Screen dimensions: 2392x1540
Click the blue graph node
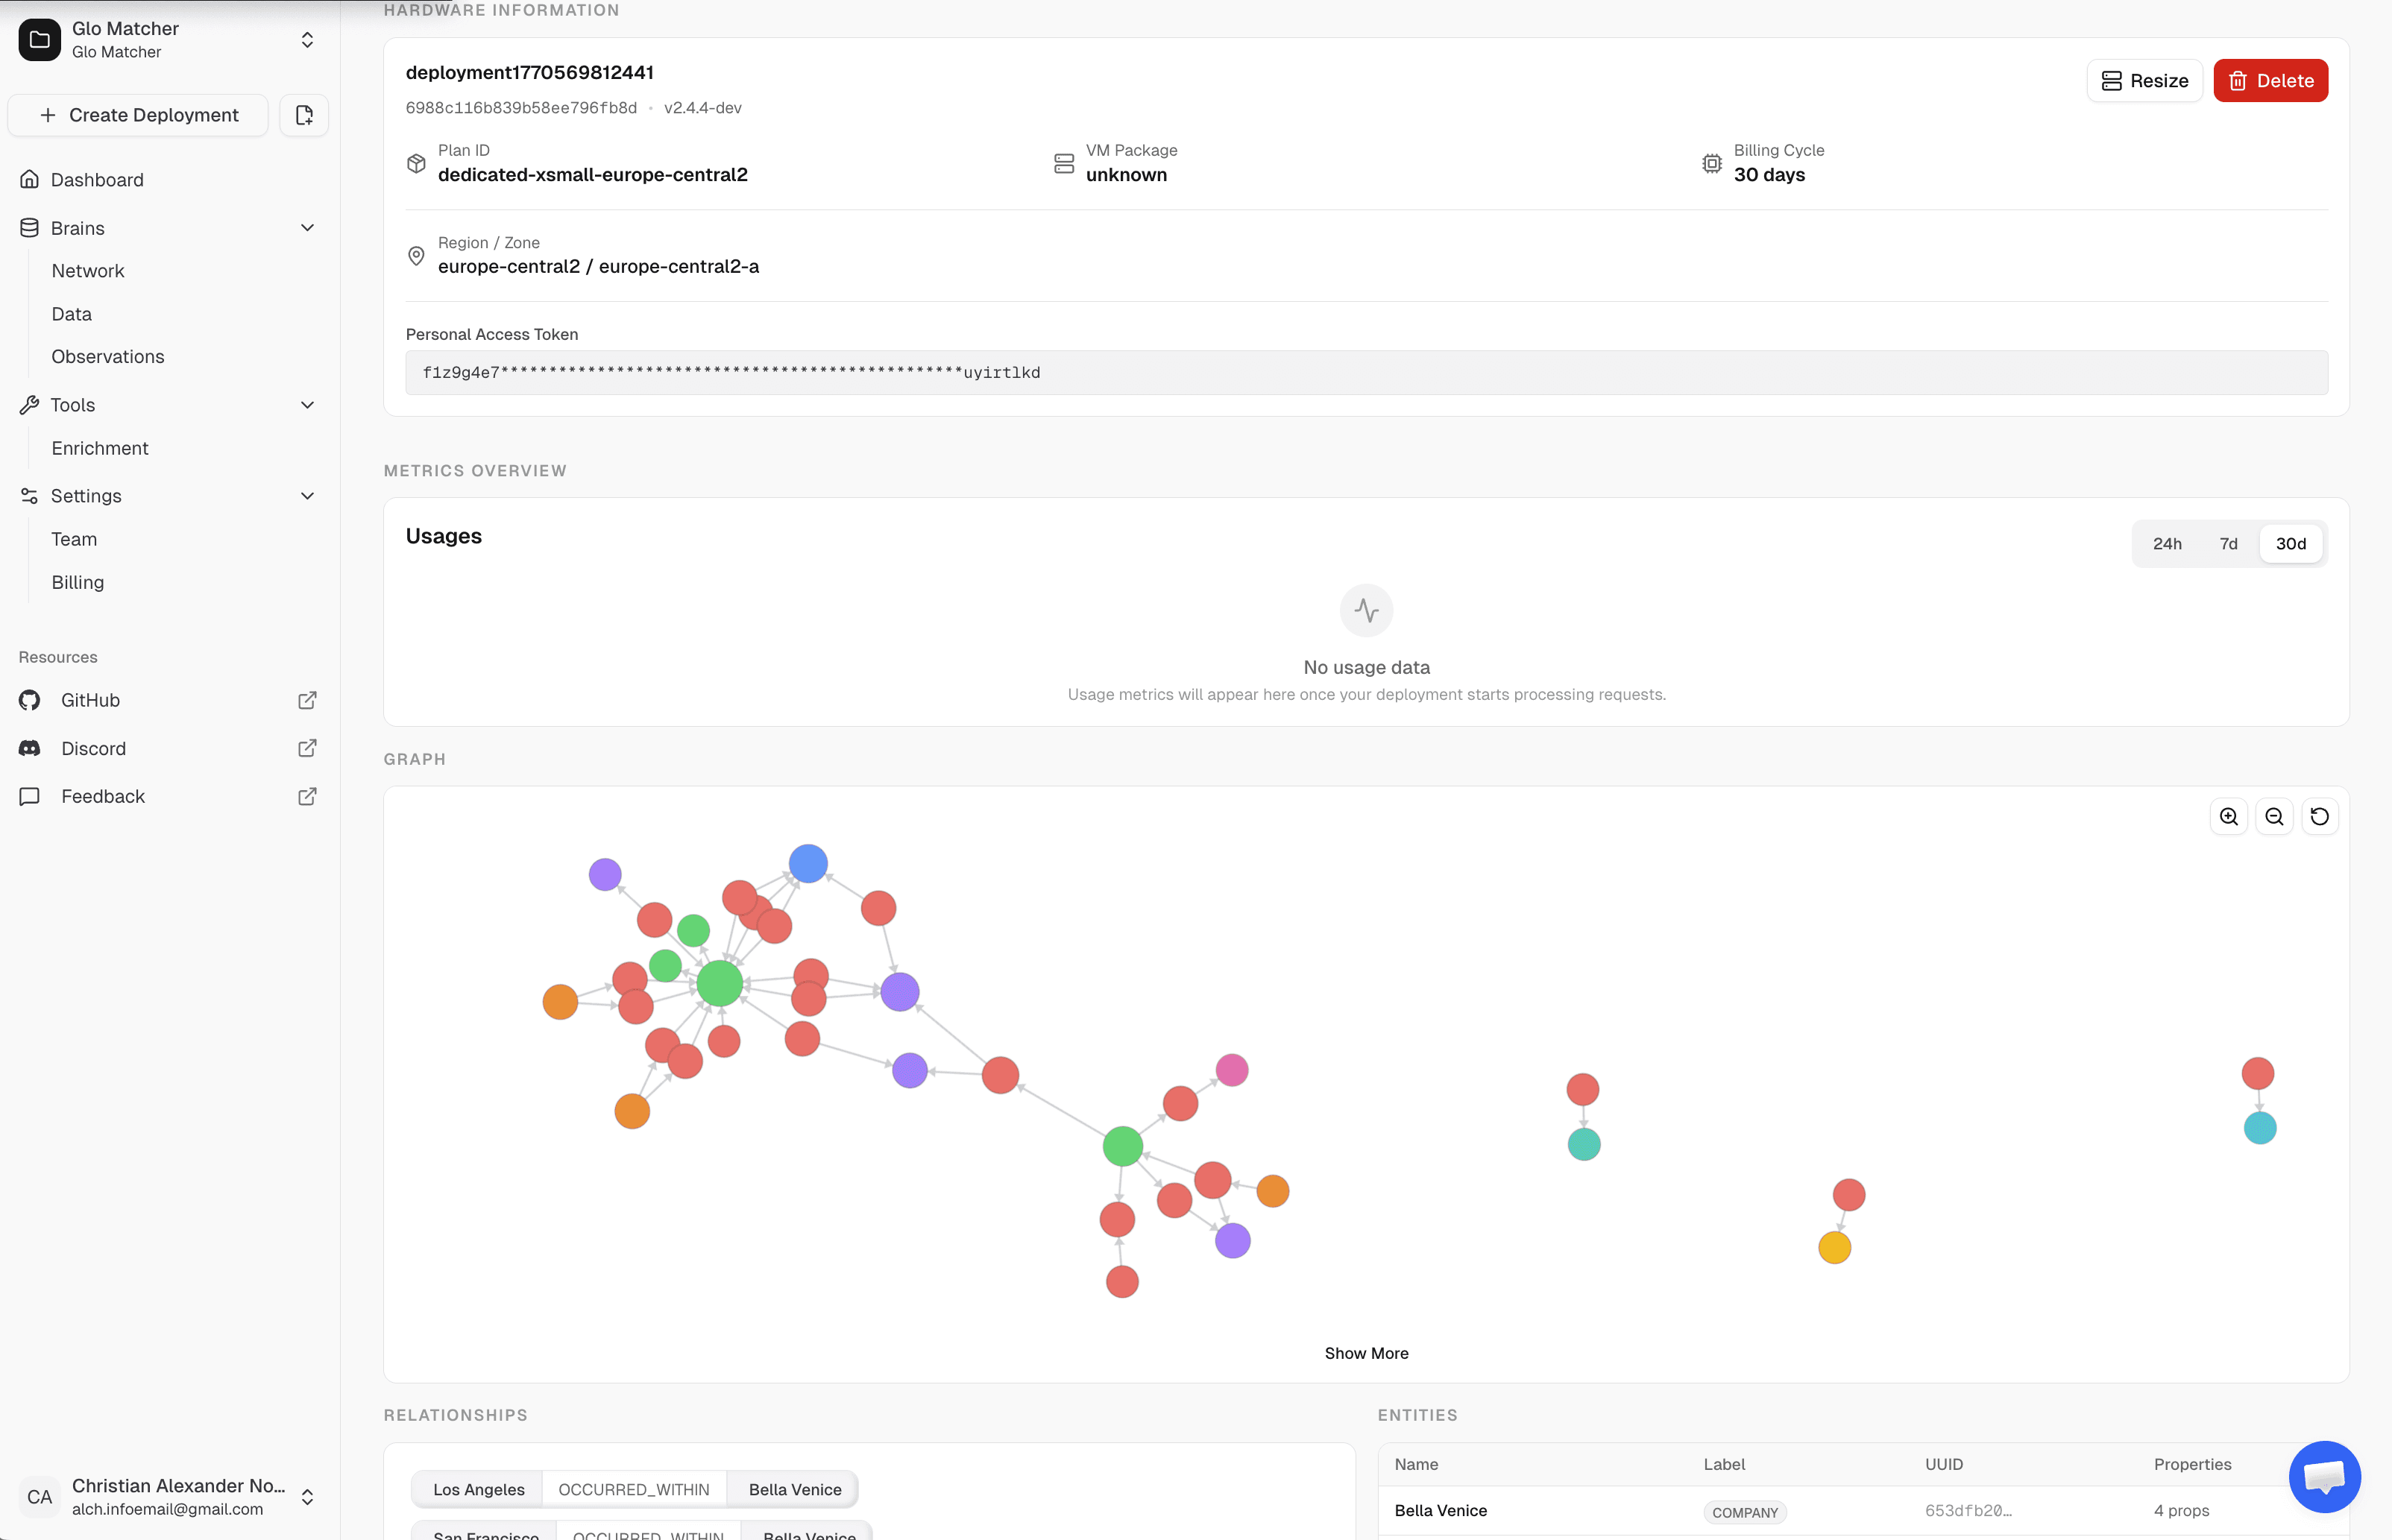pos(808,863)
